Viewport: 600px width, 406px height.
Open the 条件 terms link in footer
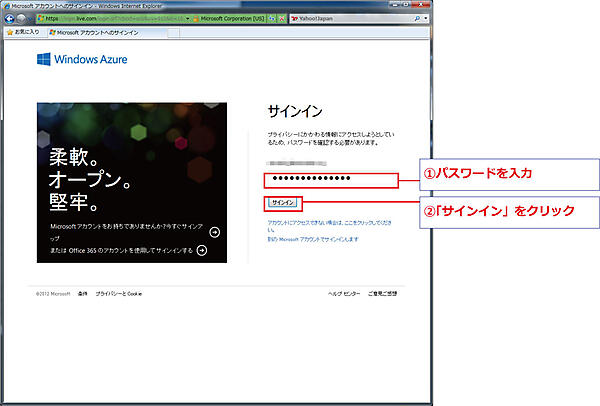point(83,293)
